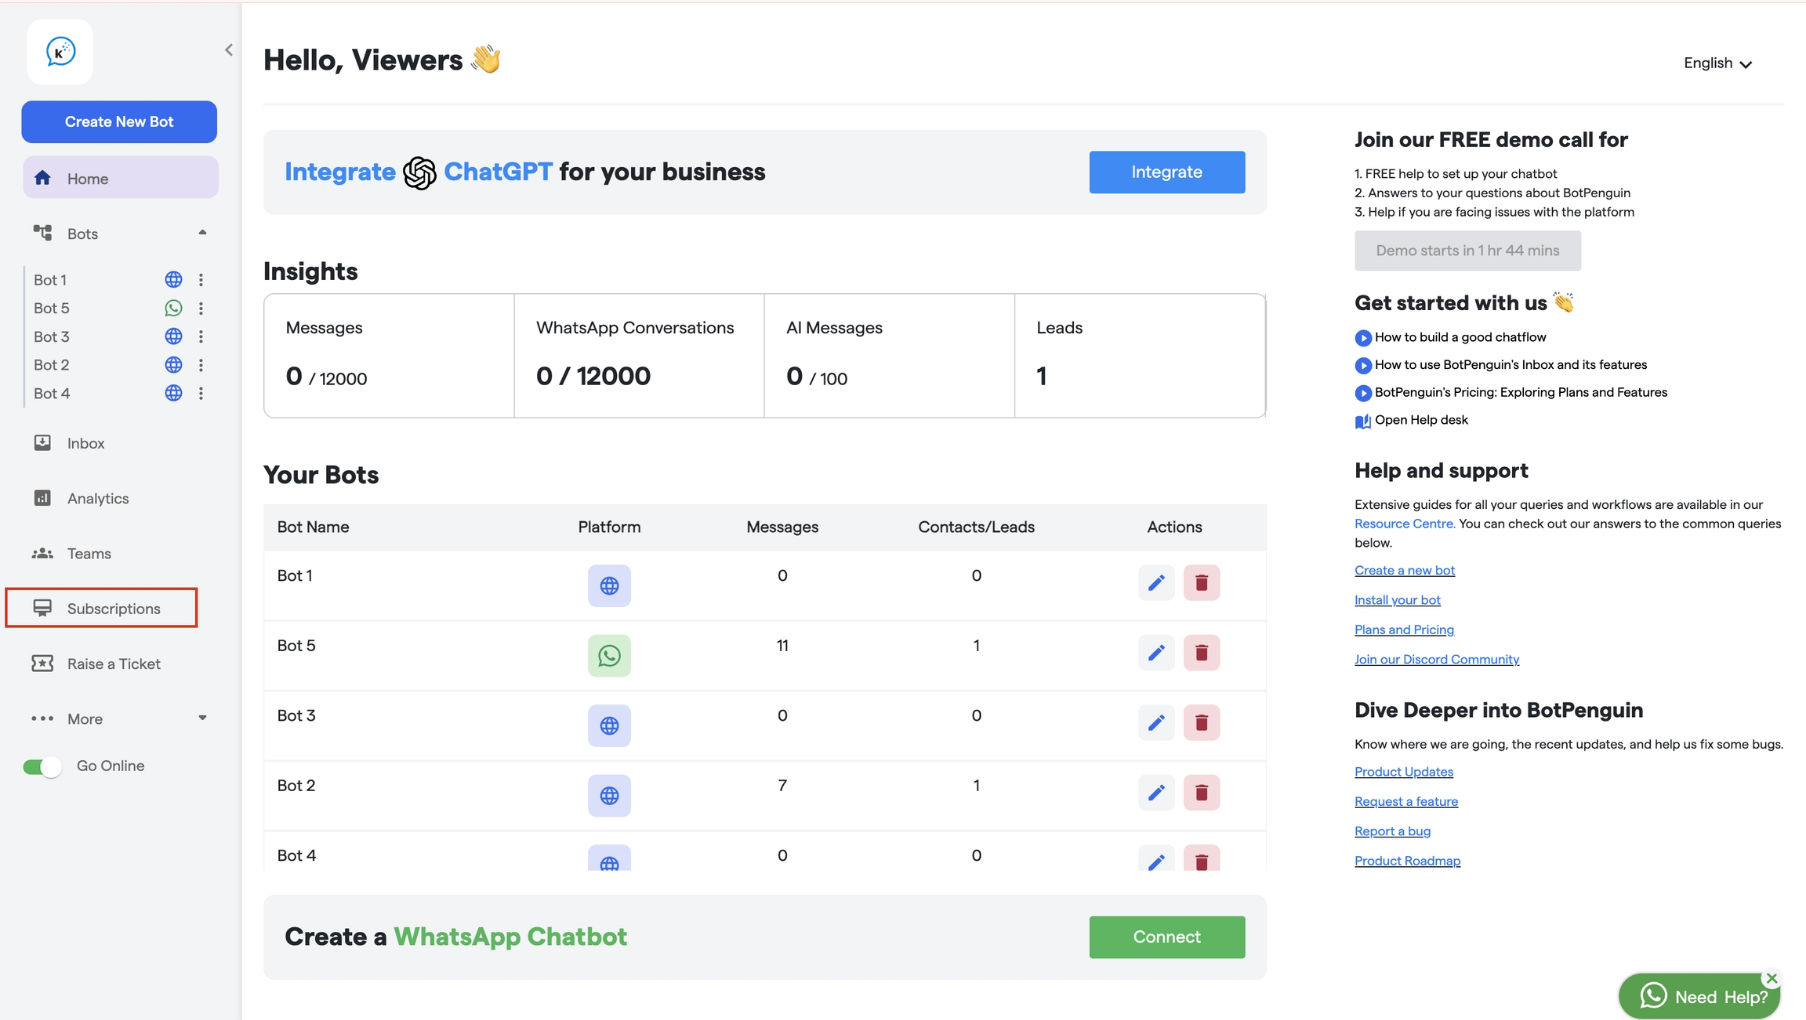Click the Connect WhatsApp Chatbot button
The height and width of the screenshot is (1020, 1806).
tap(1166, 937)
